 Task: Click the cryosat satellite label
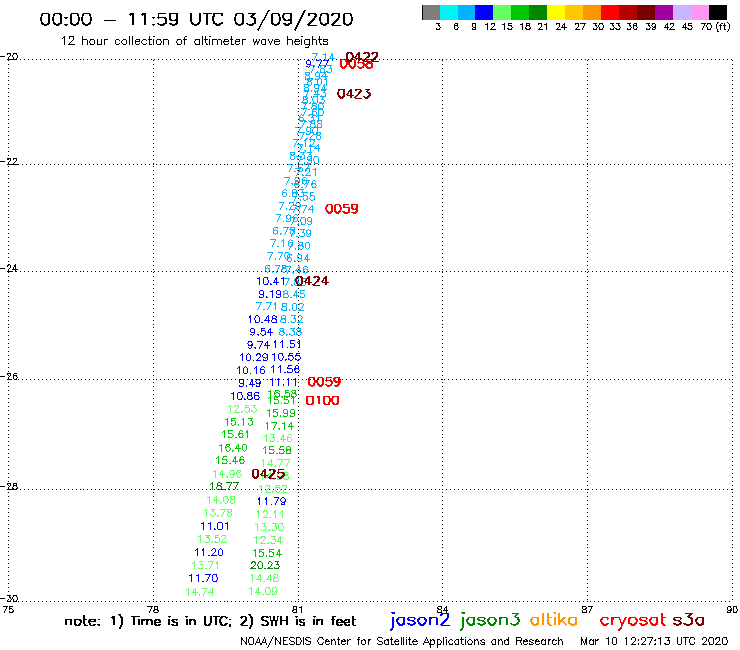tap(633, 620)
